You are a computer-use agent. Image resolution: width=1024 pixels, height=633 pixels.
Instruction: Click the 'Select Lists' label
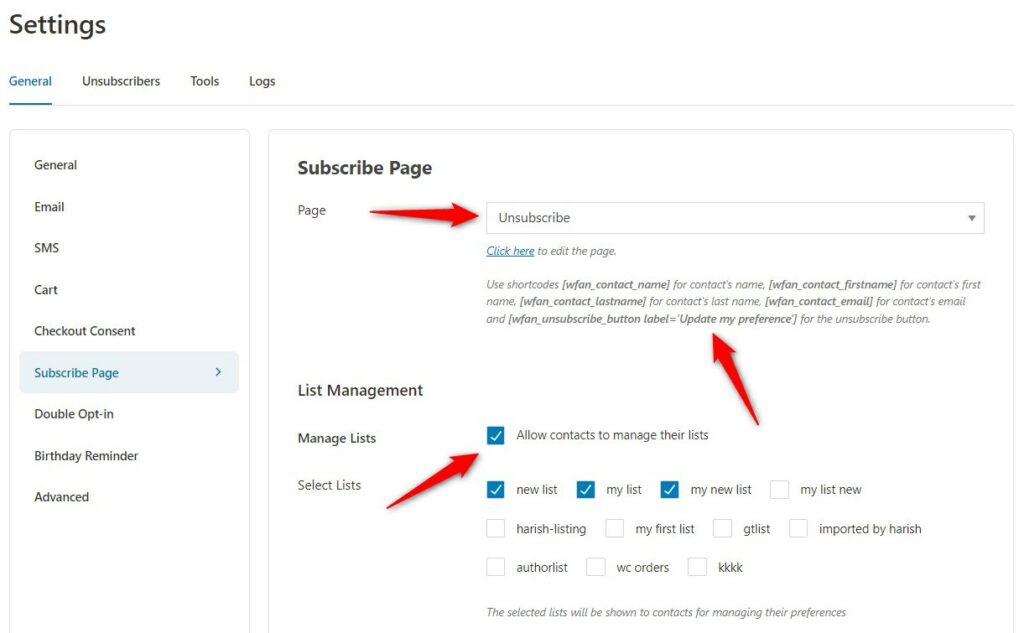(329, 485)
